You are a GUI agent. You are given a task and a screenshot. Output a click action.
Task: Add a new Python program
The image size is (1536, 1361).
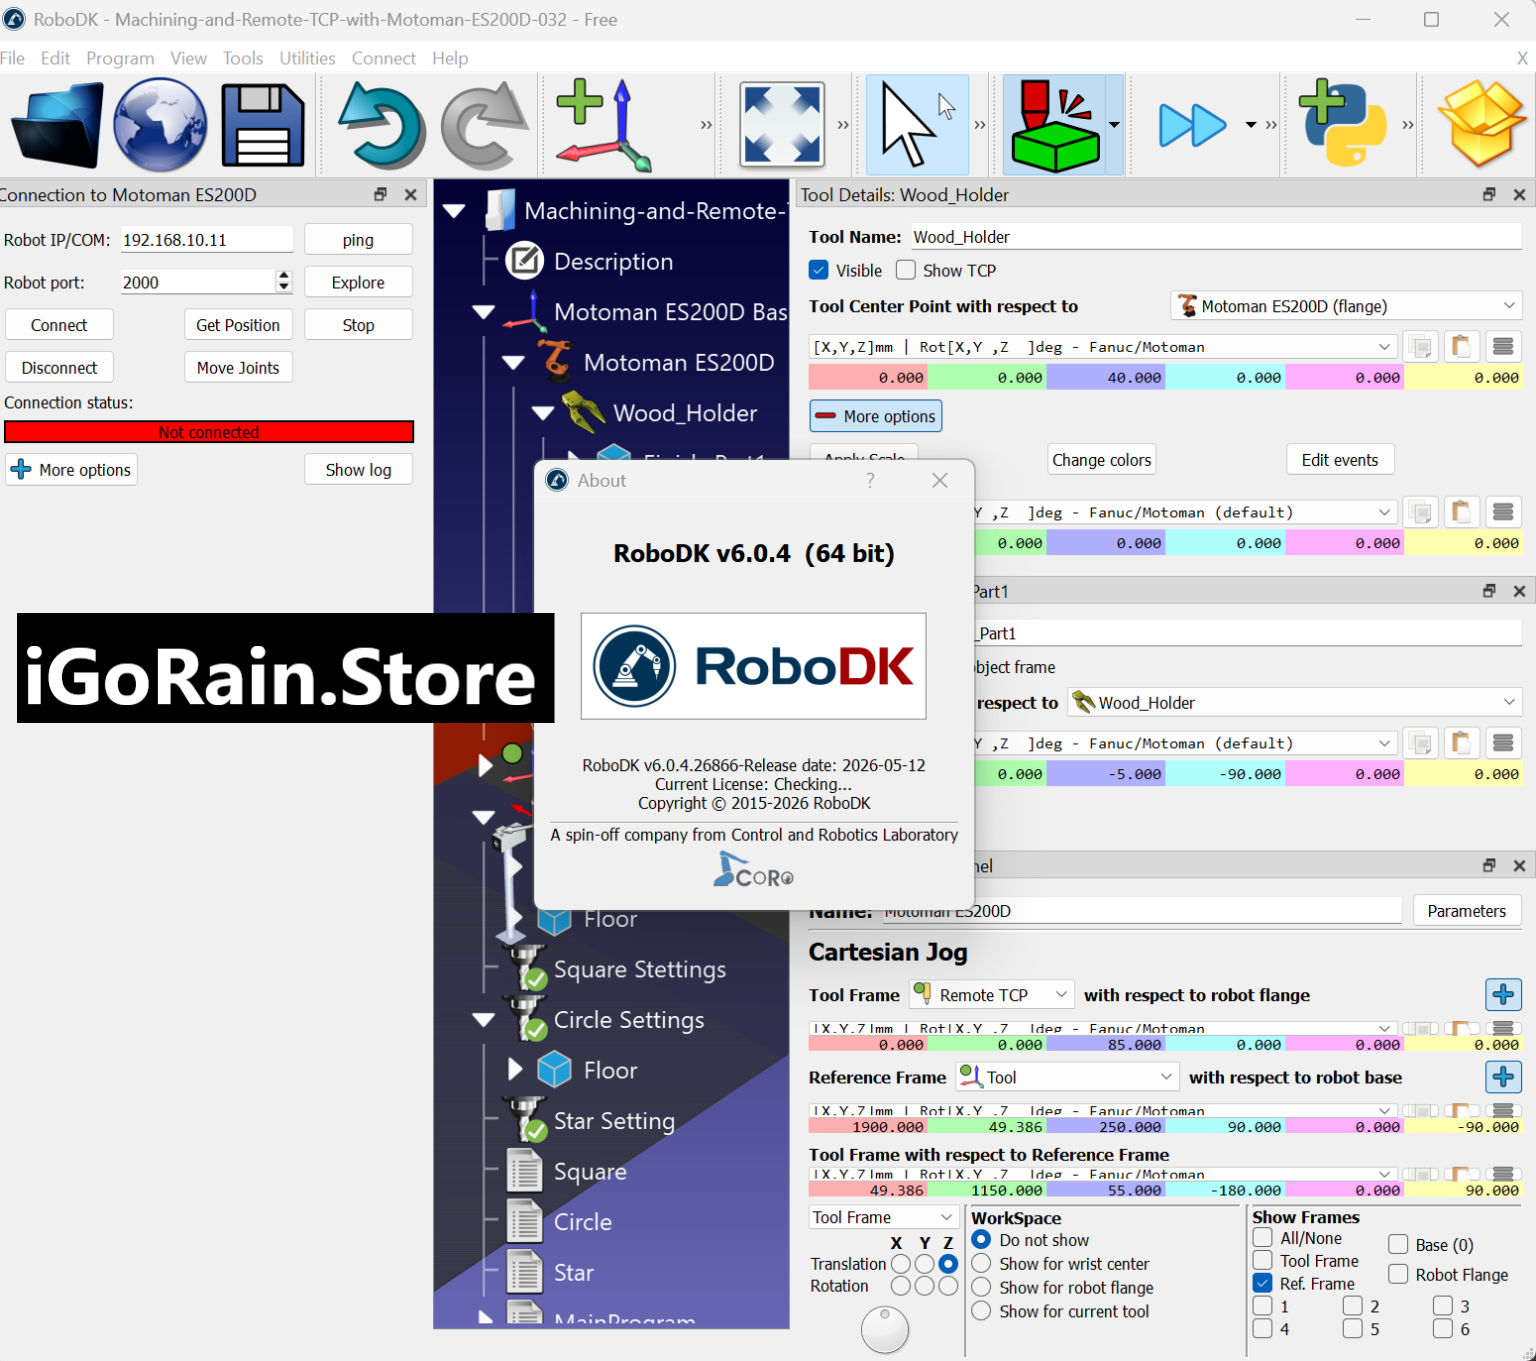coord(1342,123)
